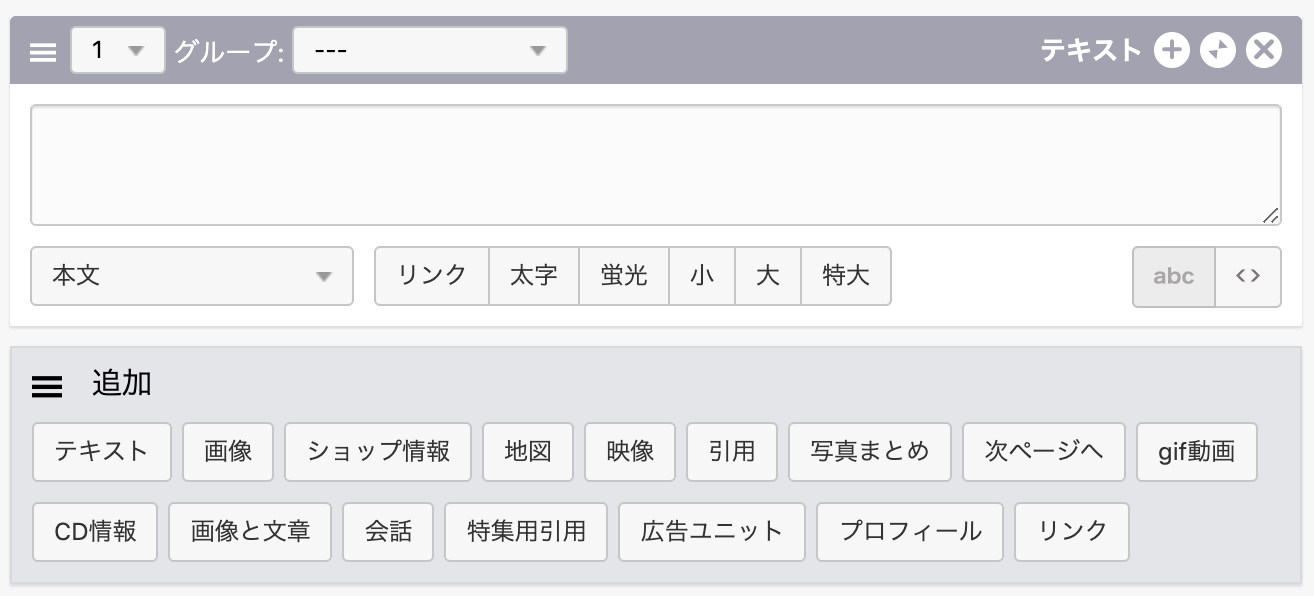Apply 特大 extra-large text size

click(846, 276)
